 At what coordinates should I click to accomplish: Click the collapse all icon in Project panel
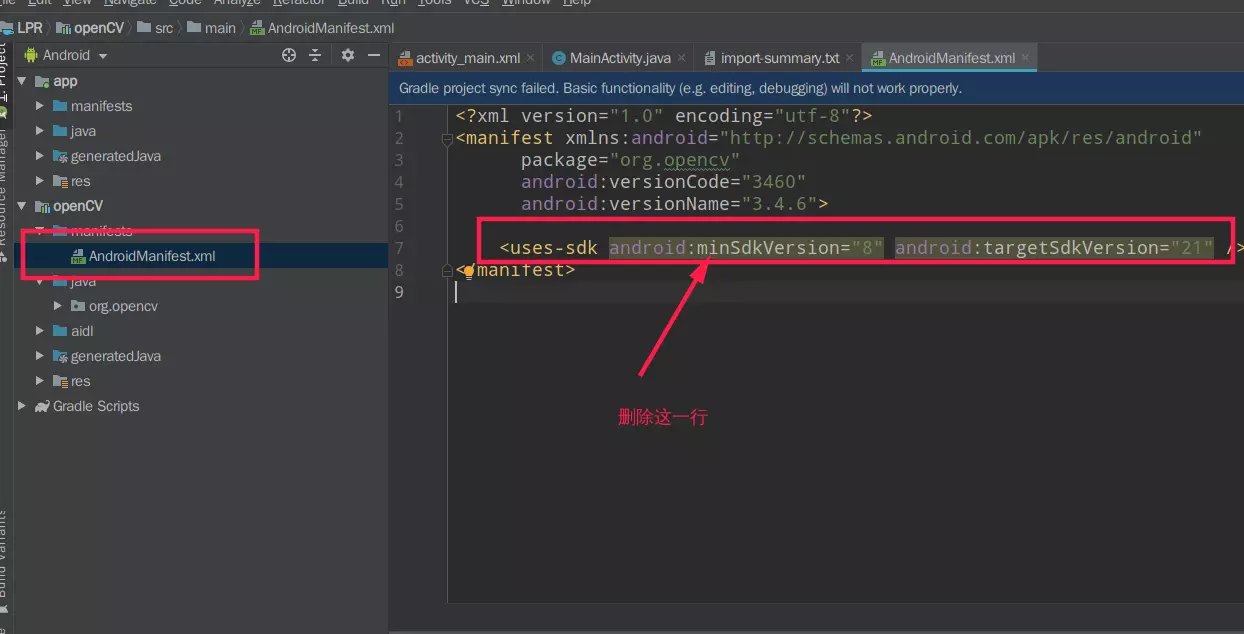315,55
